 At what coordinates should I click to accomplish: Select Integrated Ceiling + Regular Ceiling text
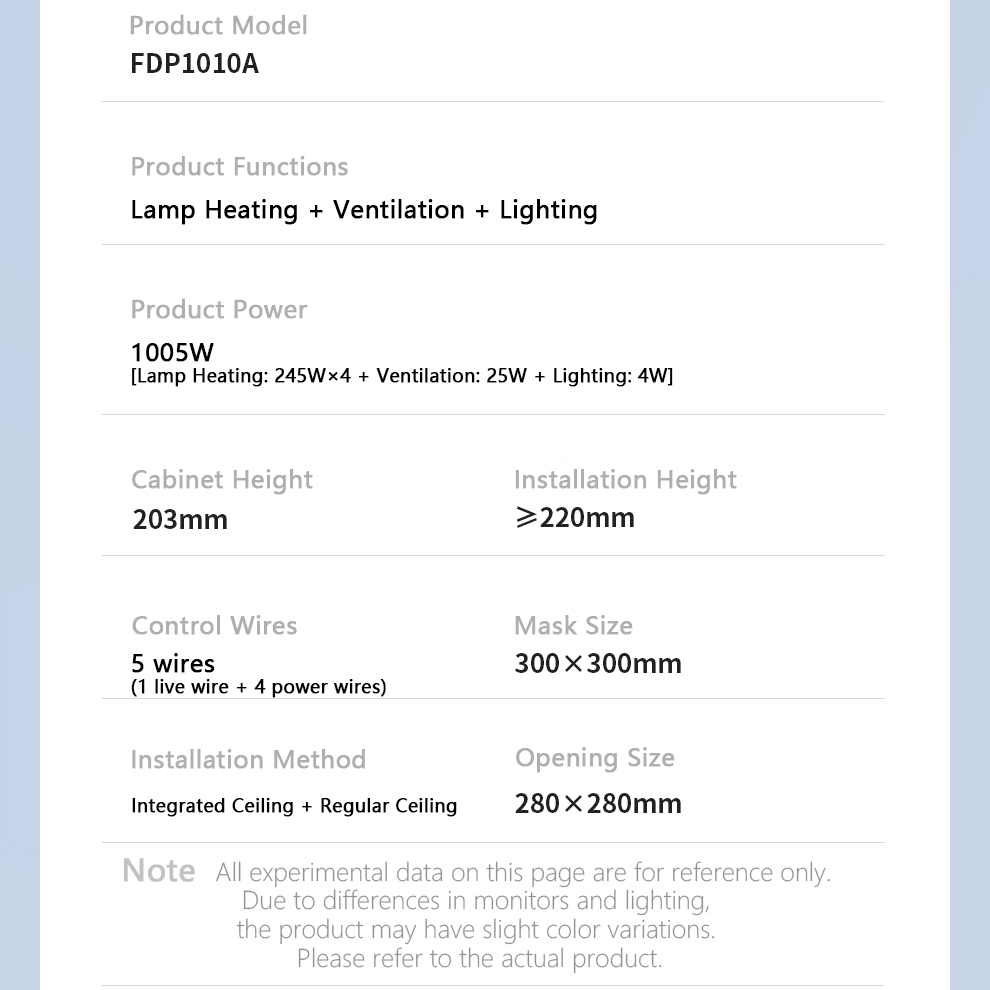click(294, 806)
